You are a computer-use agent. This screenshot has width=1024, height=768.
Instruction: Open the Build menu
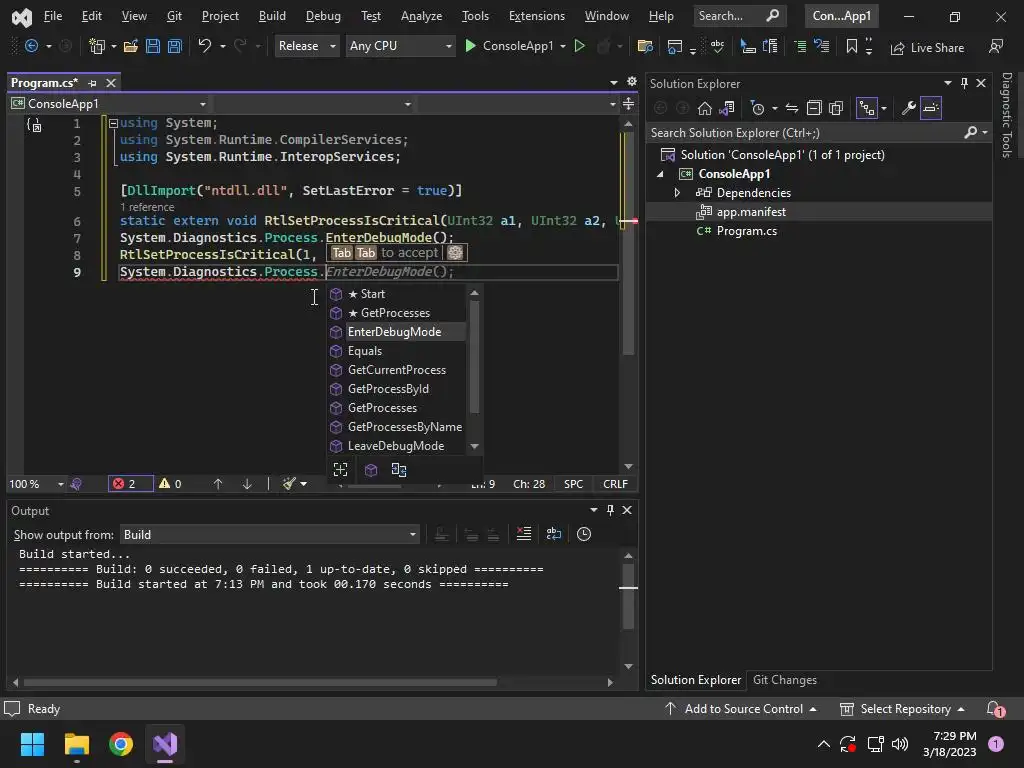coord(272,16)
